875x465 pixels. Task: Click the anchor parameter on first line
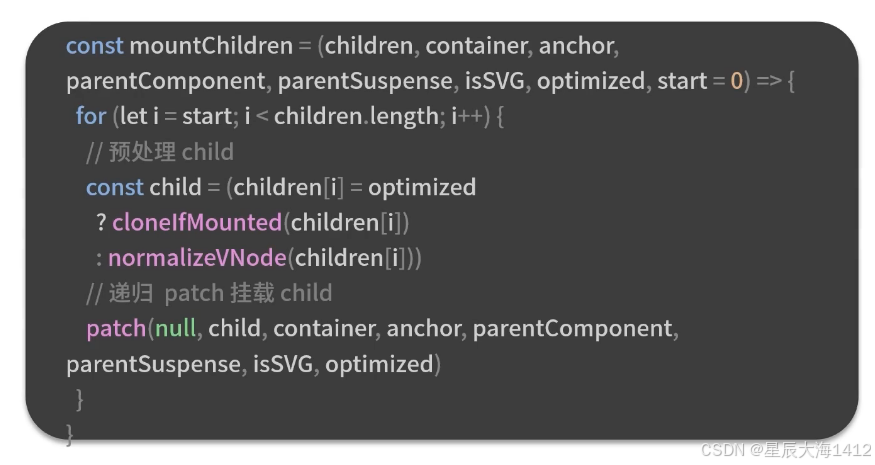(x=576, y=46)
